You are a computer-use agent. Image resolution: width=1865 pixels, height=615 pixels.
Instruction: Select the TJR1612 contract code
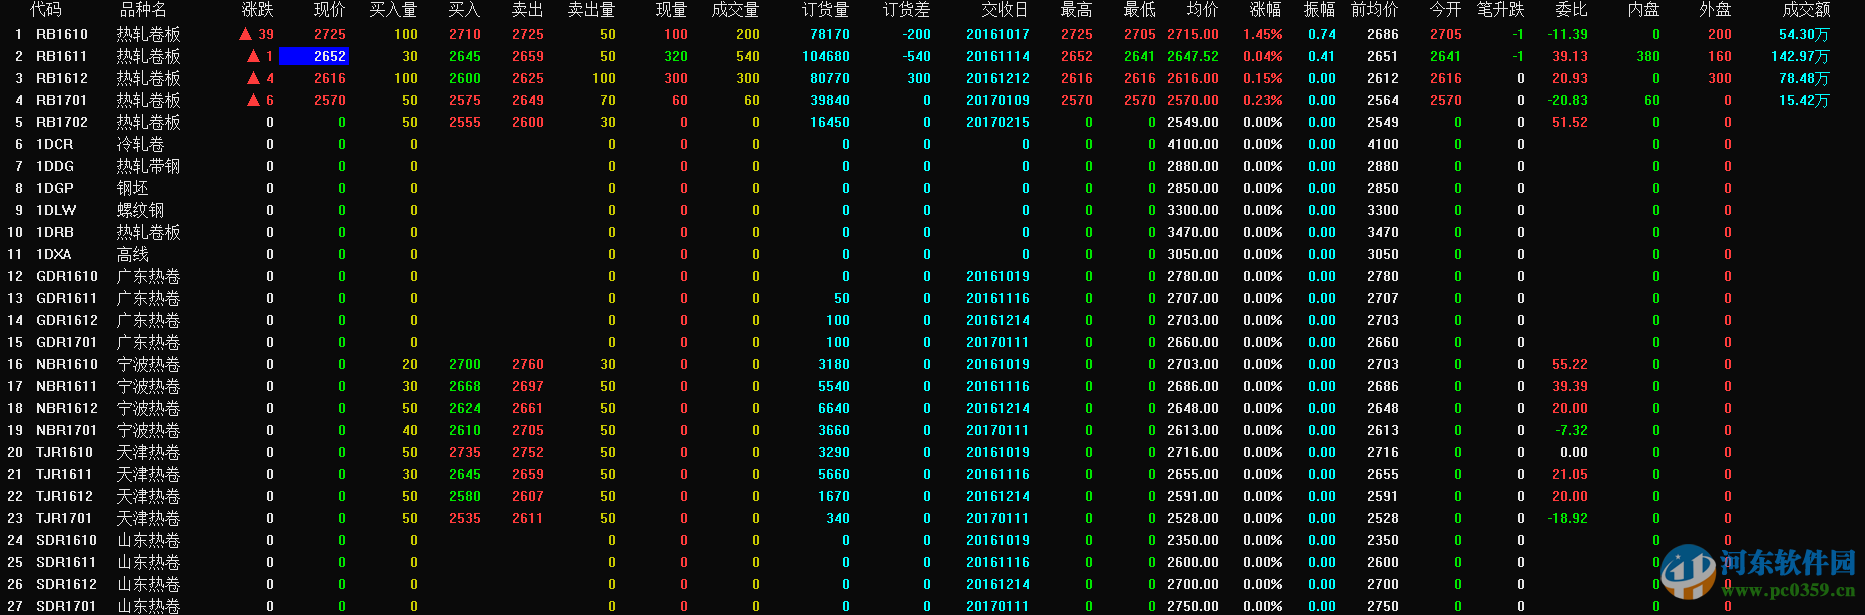coord(65,496)
